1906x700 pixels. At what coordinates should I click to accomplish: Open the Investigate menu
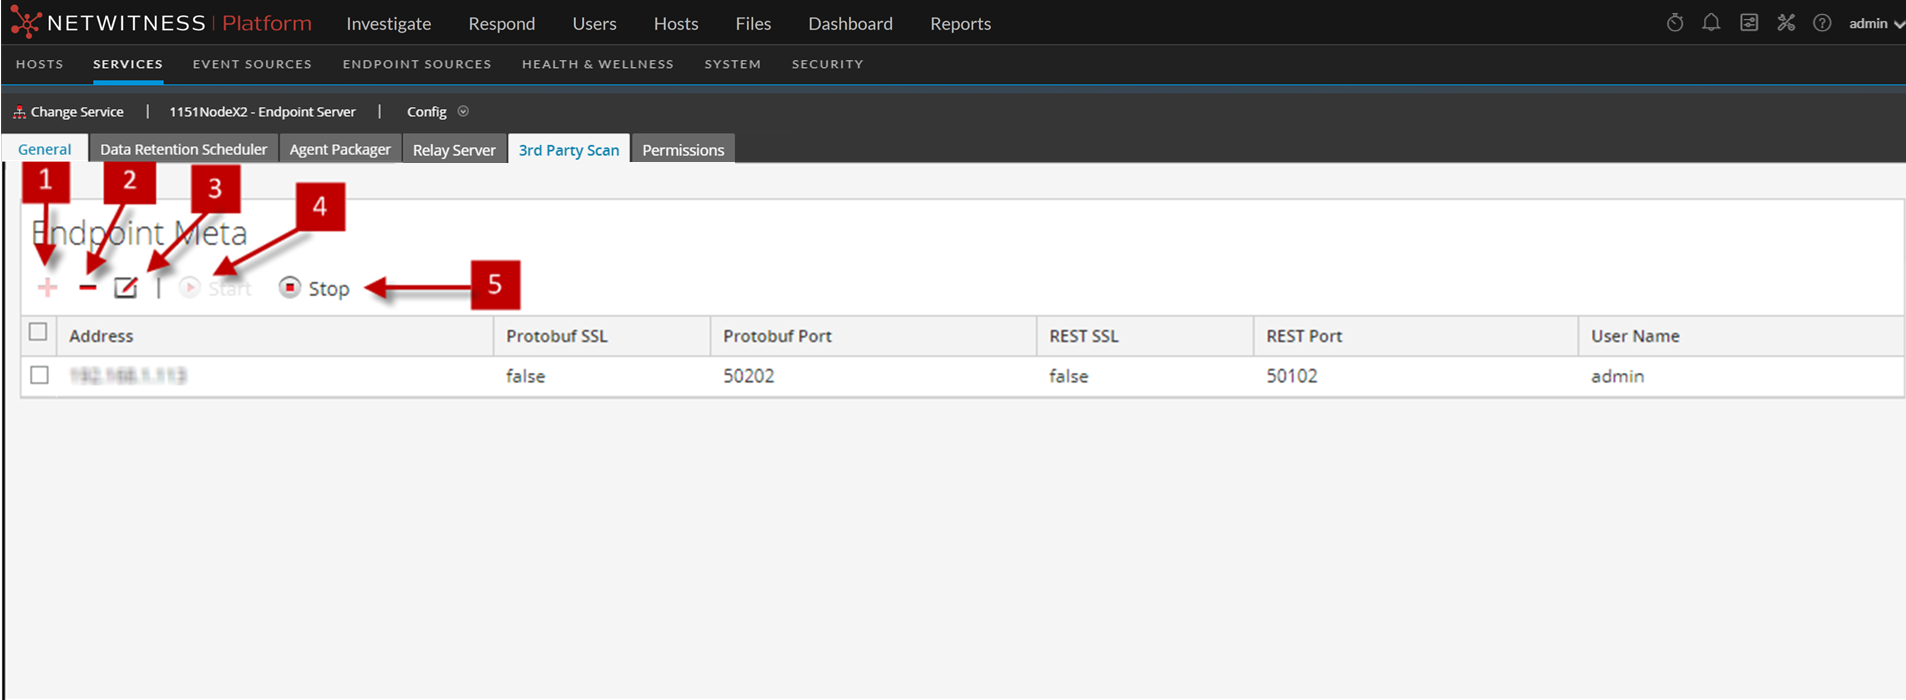pos(389,23)
